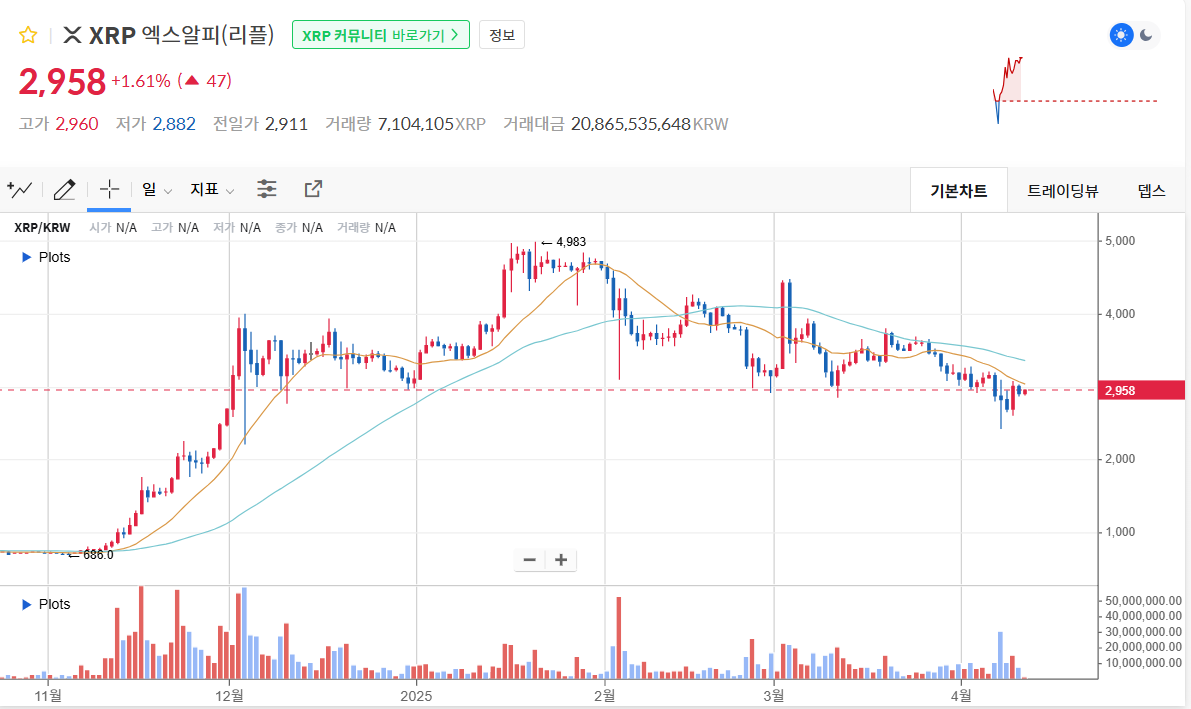Click the XRP/KRW pair label
This screenshot has width=1191, height=709.
(x=43, y=227)
